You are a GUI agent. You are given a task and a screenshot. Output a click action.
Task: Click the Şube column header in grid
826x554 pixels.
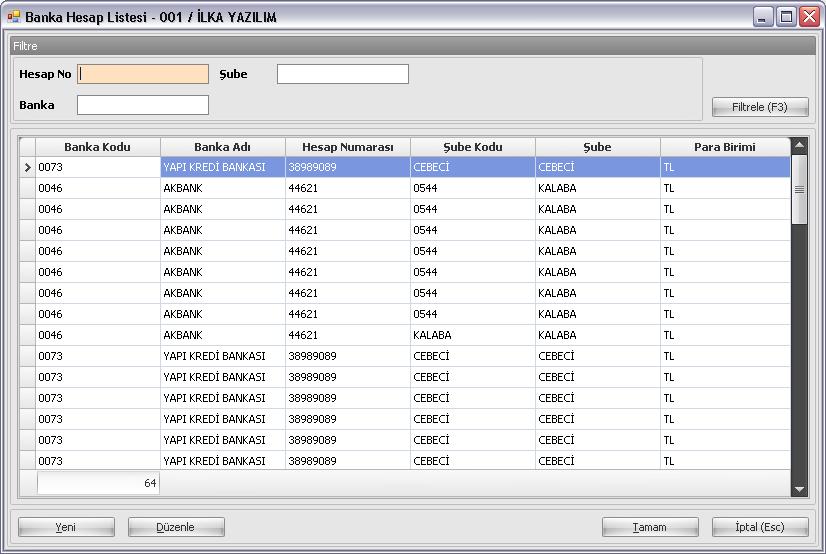pyautogui.click(x=597, y=147)
